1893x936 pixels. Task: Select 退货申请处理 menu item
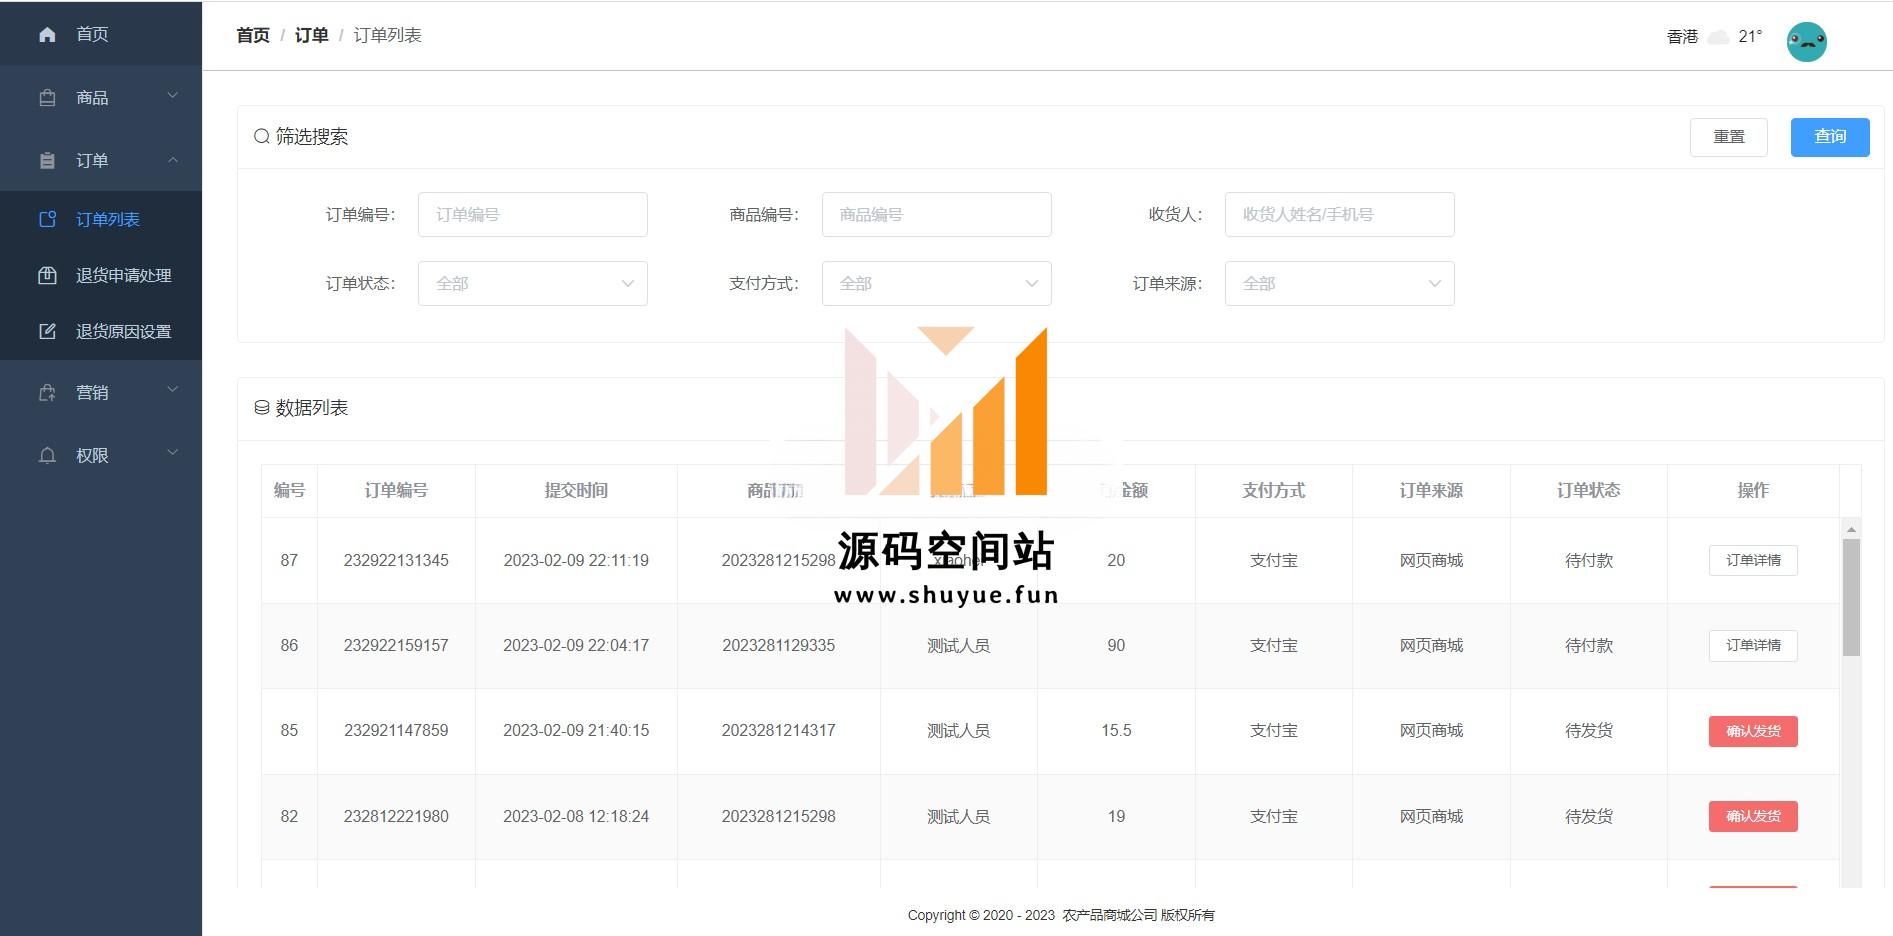[x=101, y=275]
